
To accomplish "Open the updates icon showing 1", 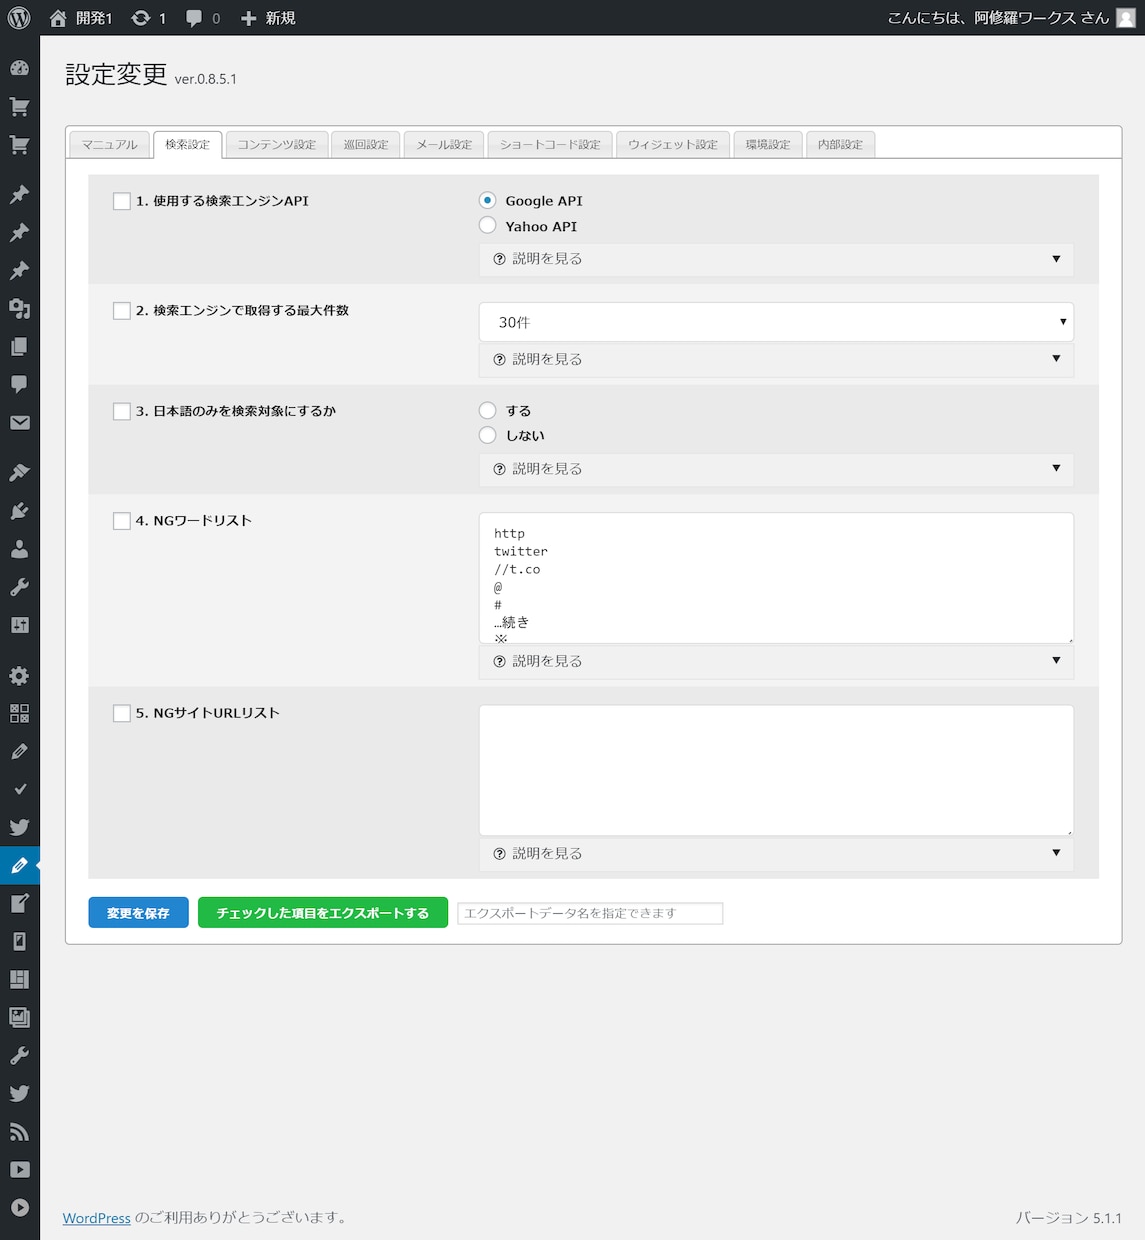I will [141, 18].
